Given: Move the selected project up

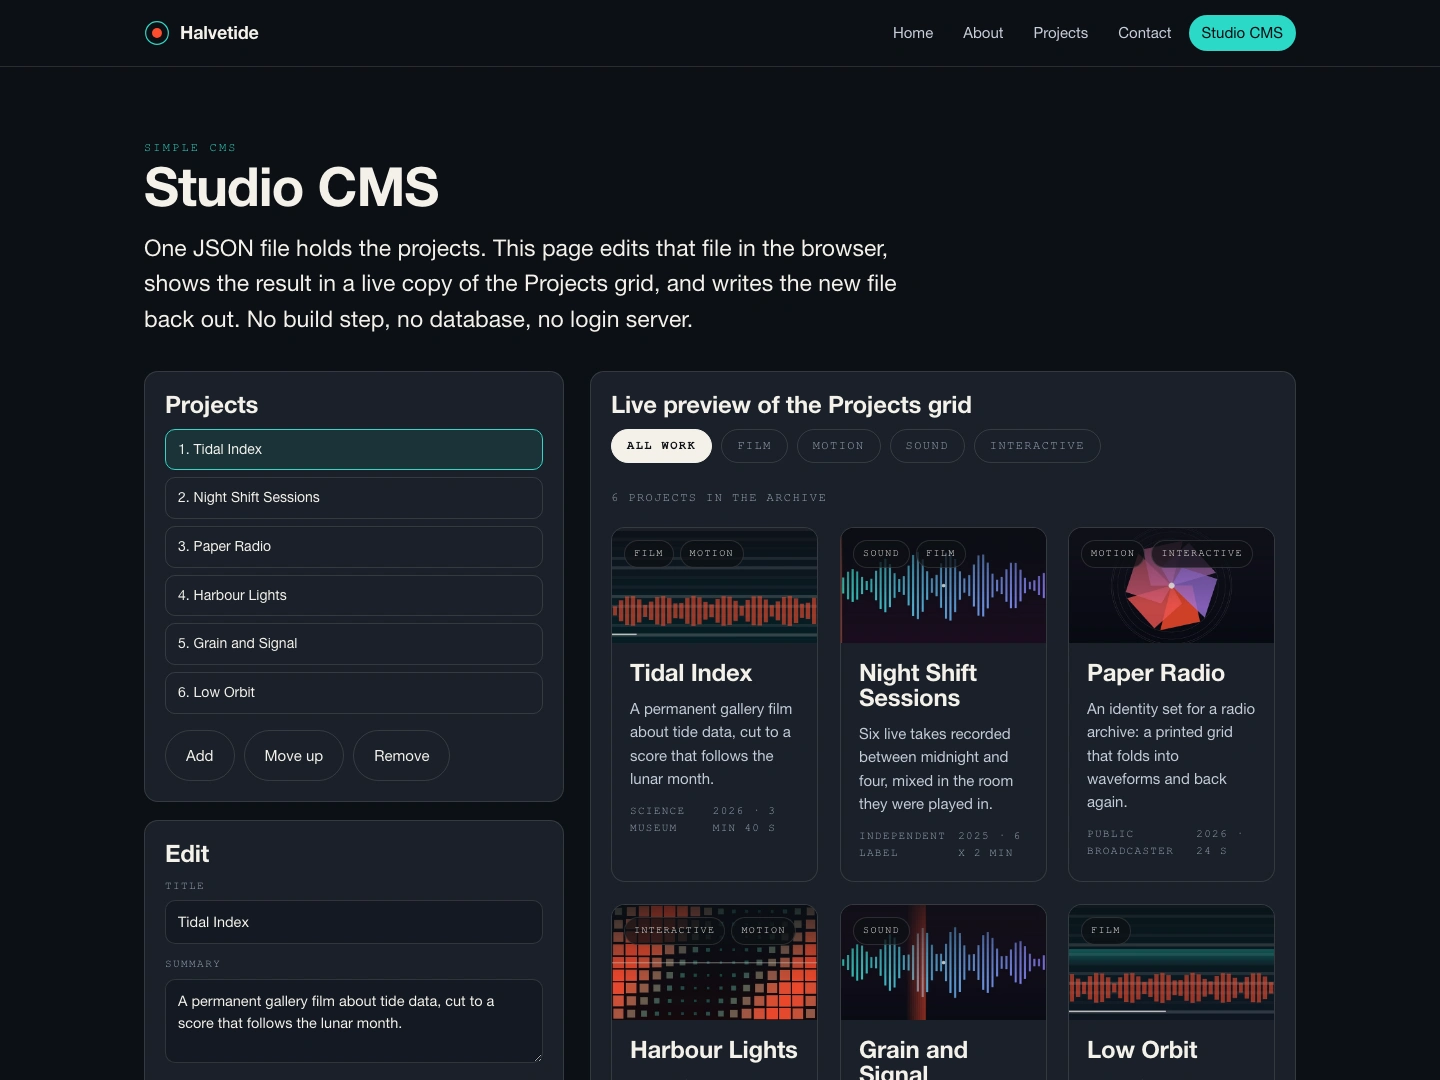Looking at the screenshot, I should coord(294,756).
